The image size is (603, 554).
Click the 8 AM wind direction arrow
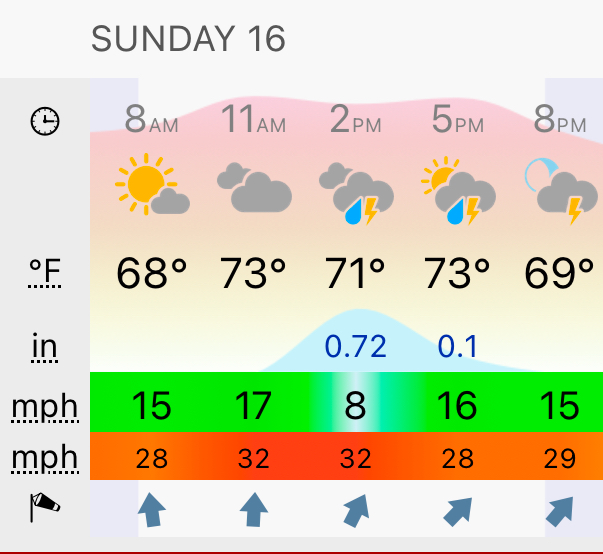(152, 510)
